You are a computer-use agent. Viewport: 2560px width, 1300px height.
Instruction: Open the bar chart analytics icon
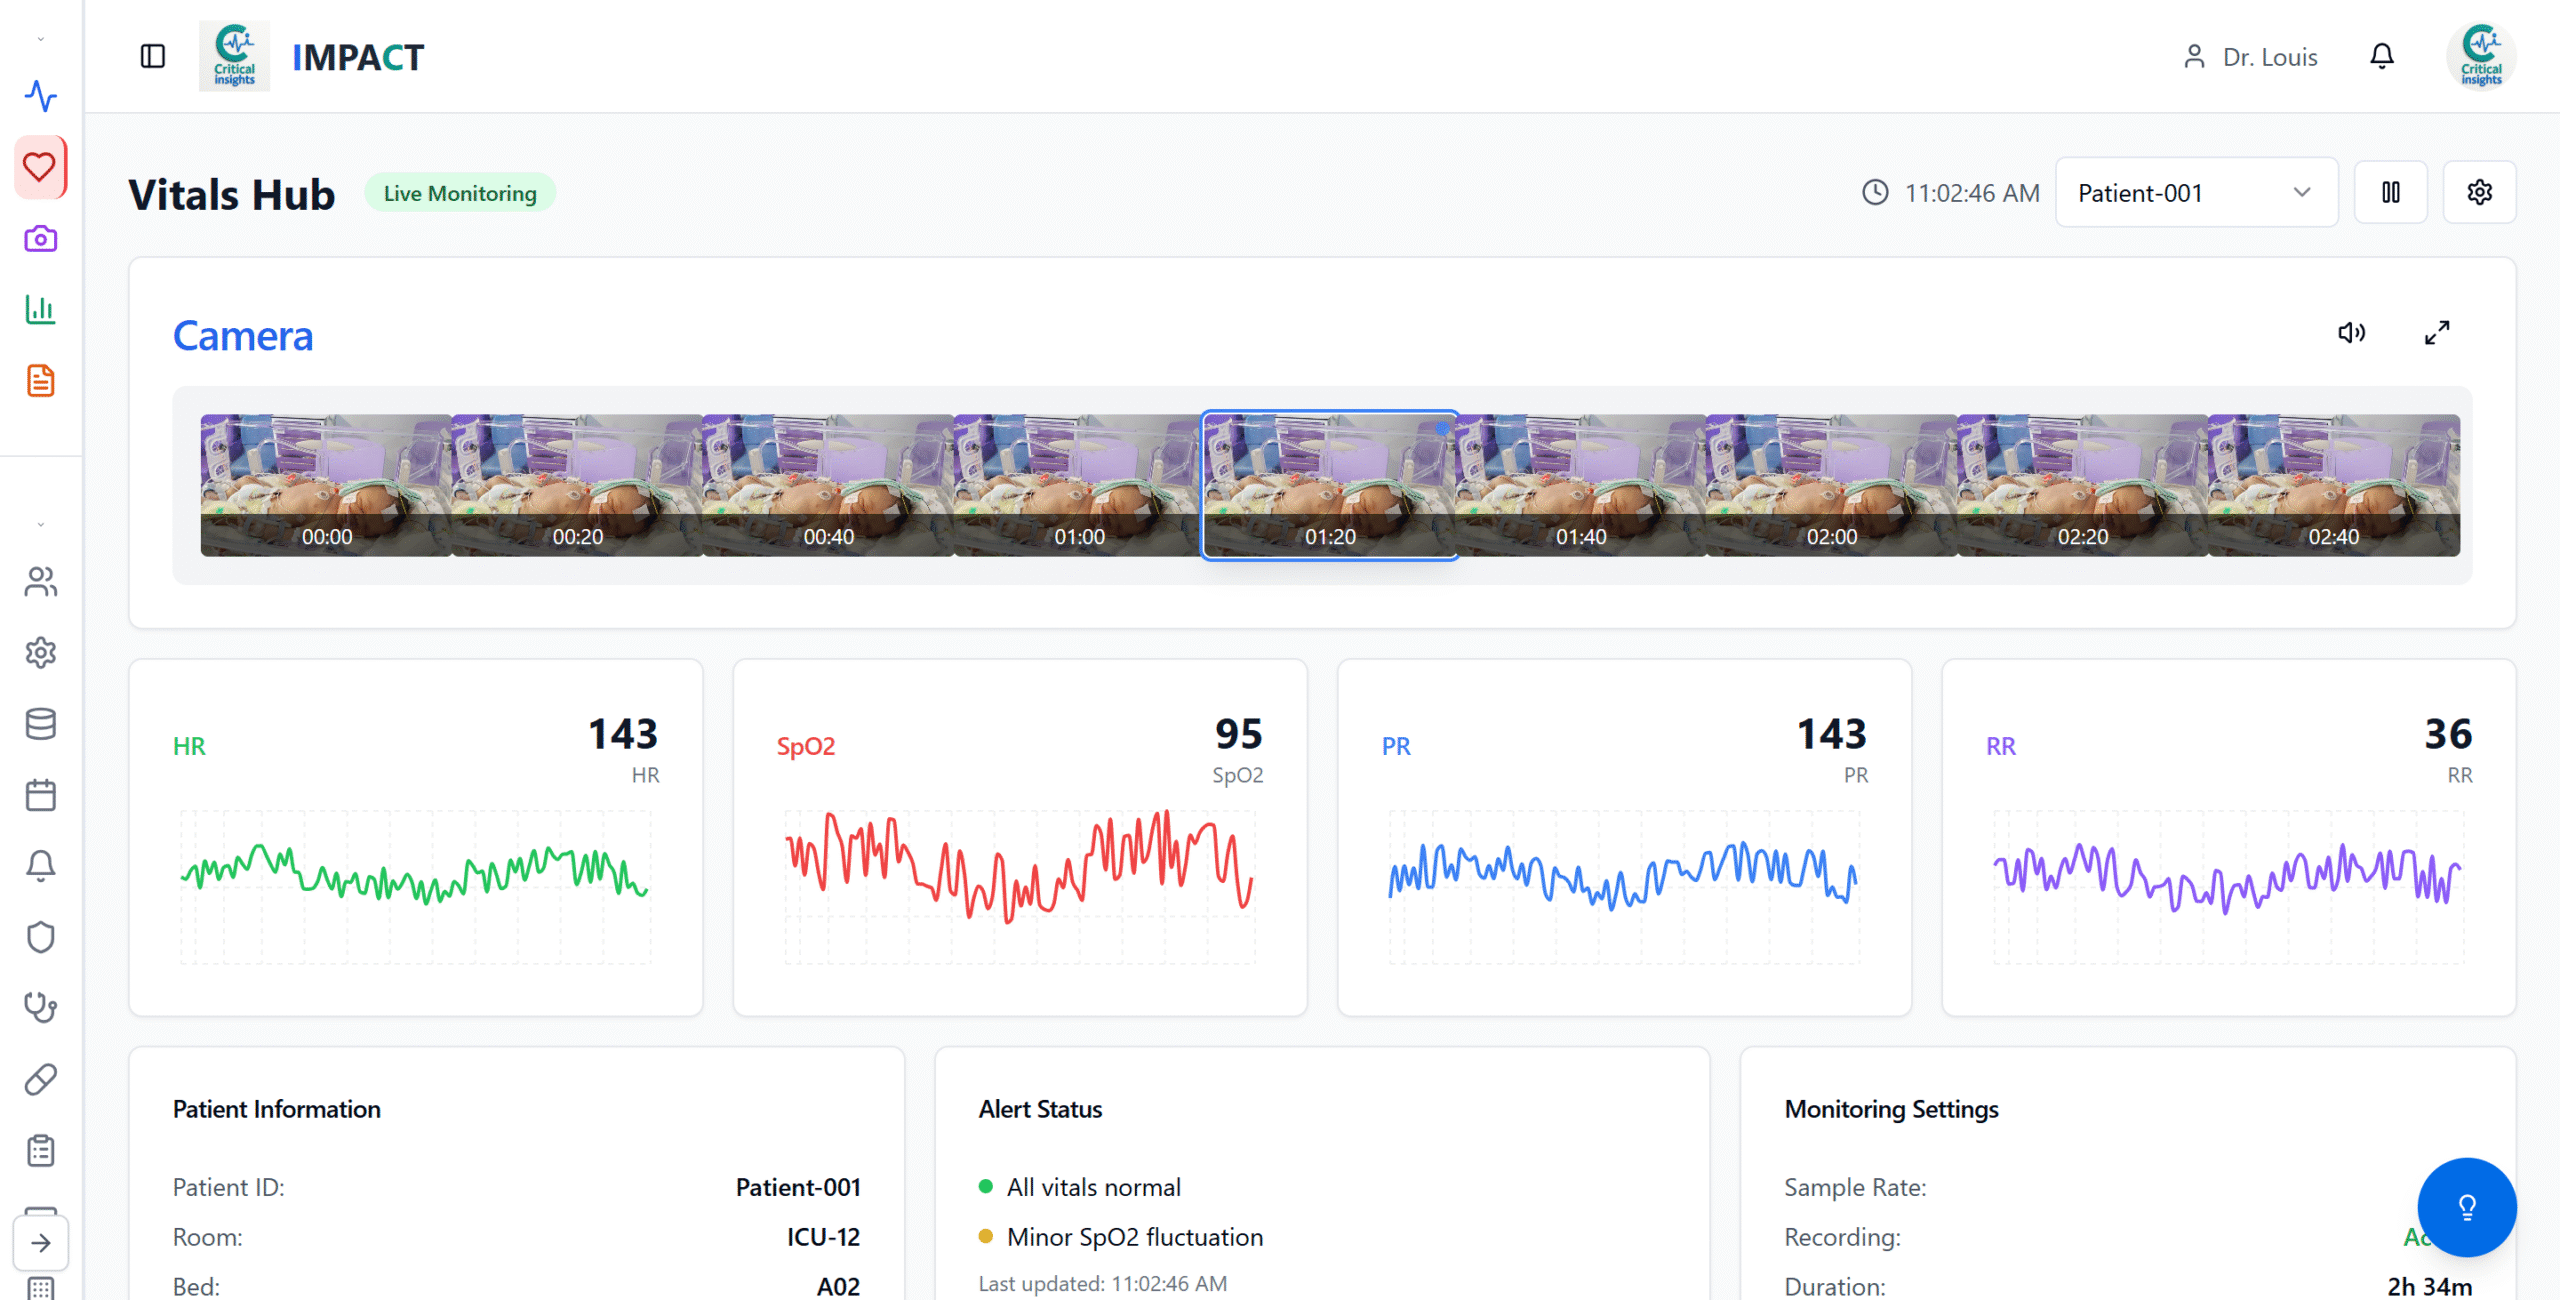point(41,310)
